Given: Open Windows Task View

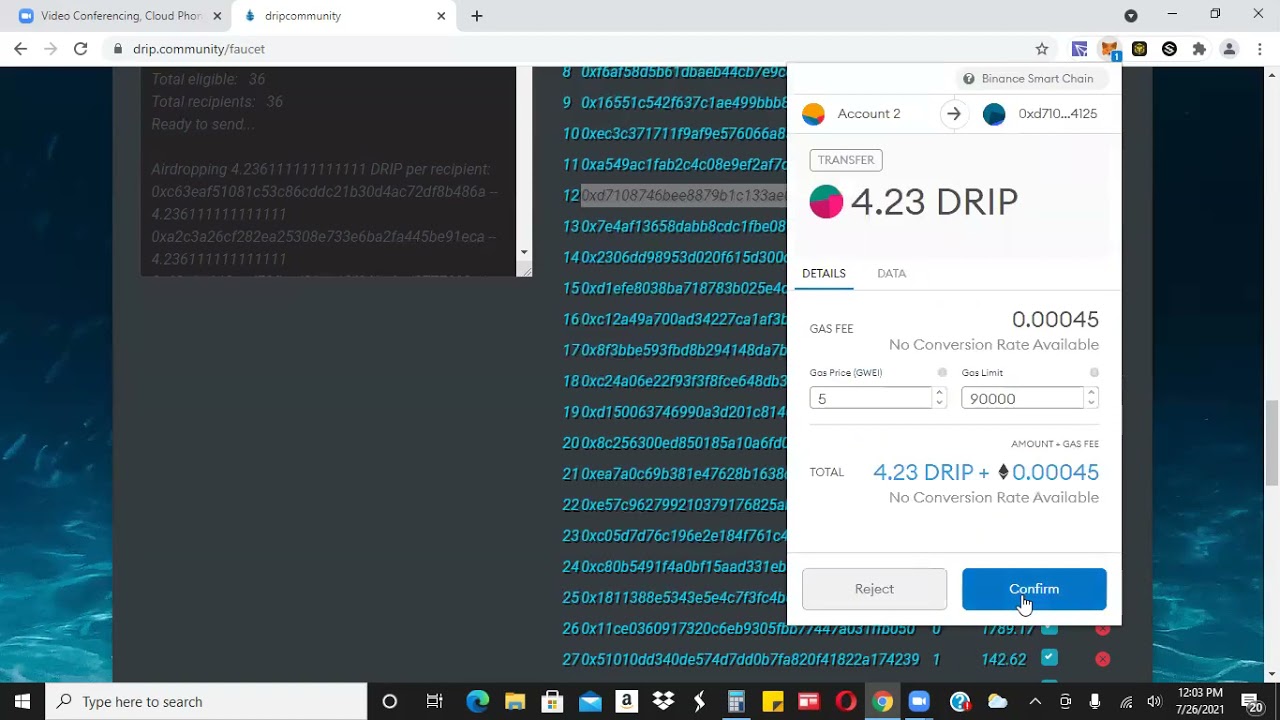Looking at the screenshot, I should click(x=434, y=702).
